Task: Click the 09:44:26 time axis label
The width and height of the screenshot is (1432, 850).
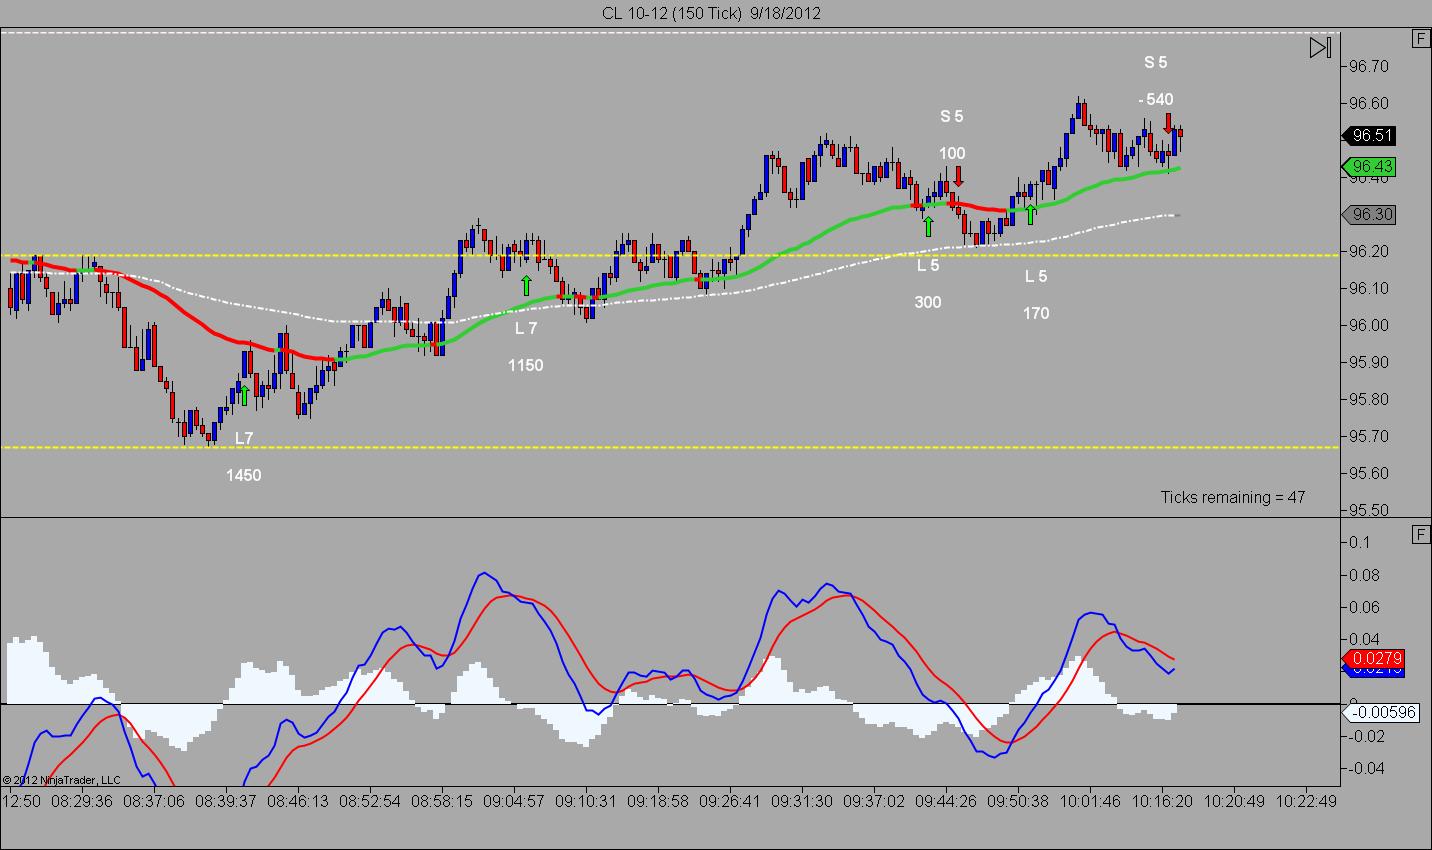Action: 946,801
